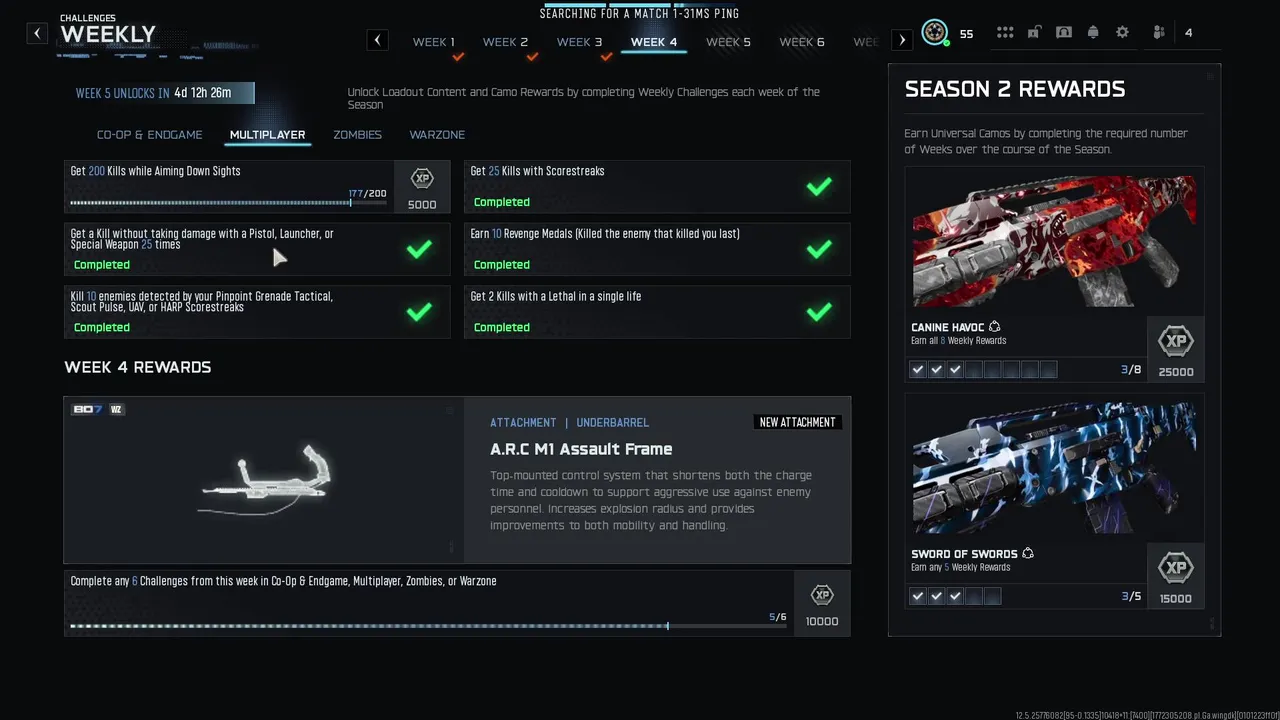Open the A.R.C M1 Assault Frame thumbnail

[x=264, y=481]
